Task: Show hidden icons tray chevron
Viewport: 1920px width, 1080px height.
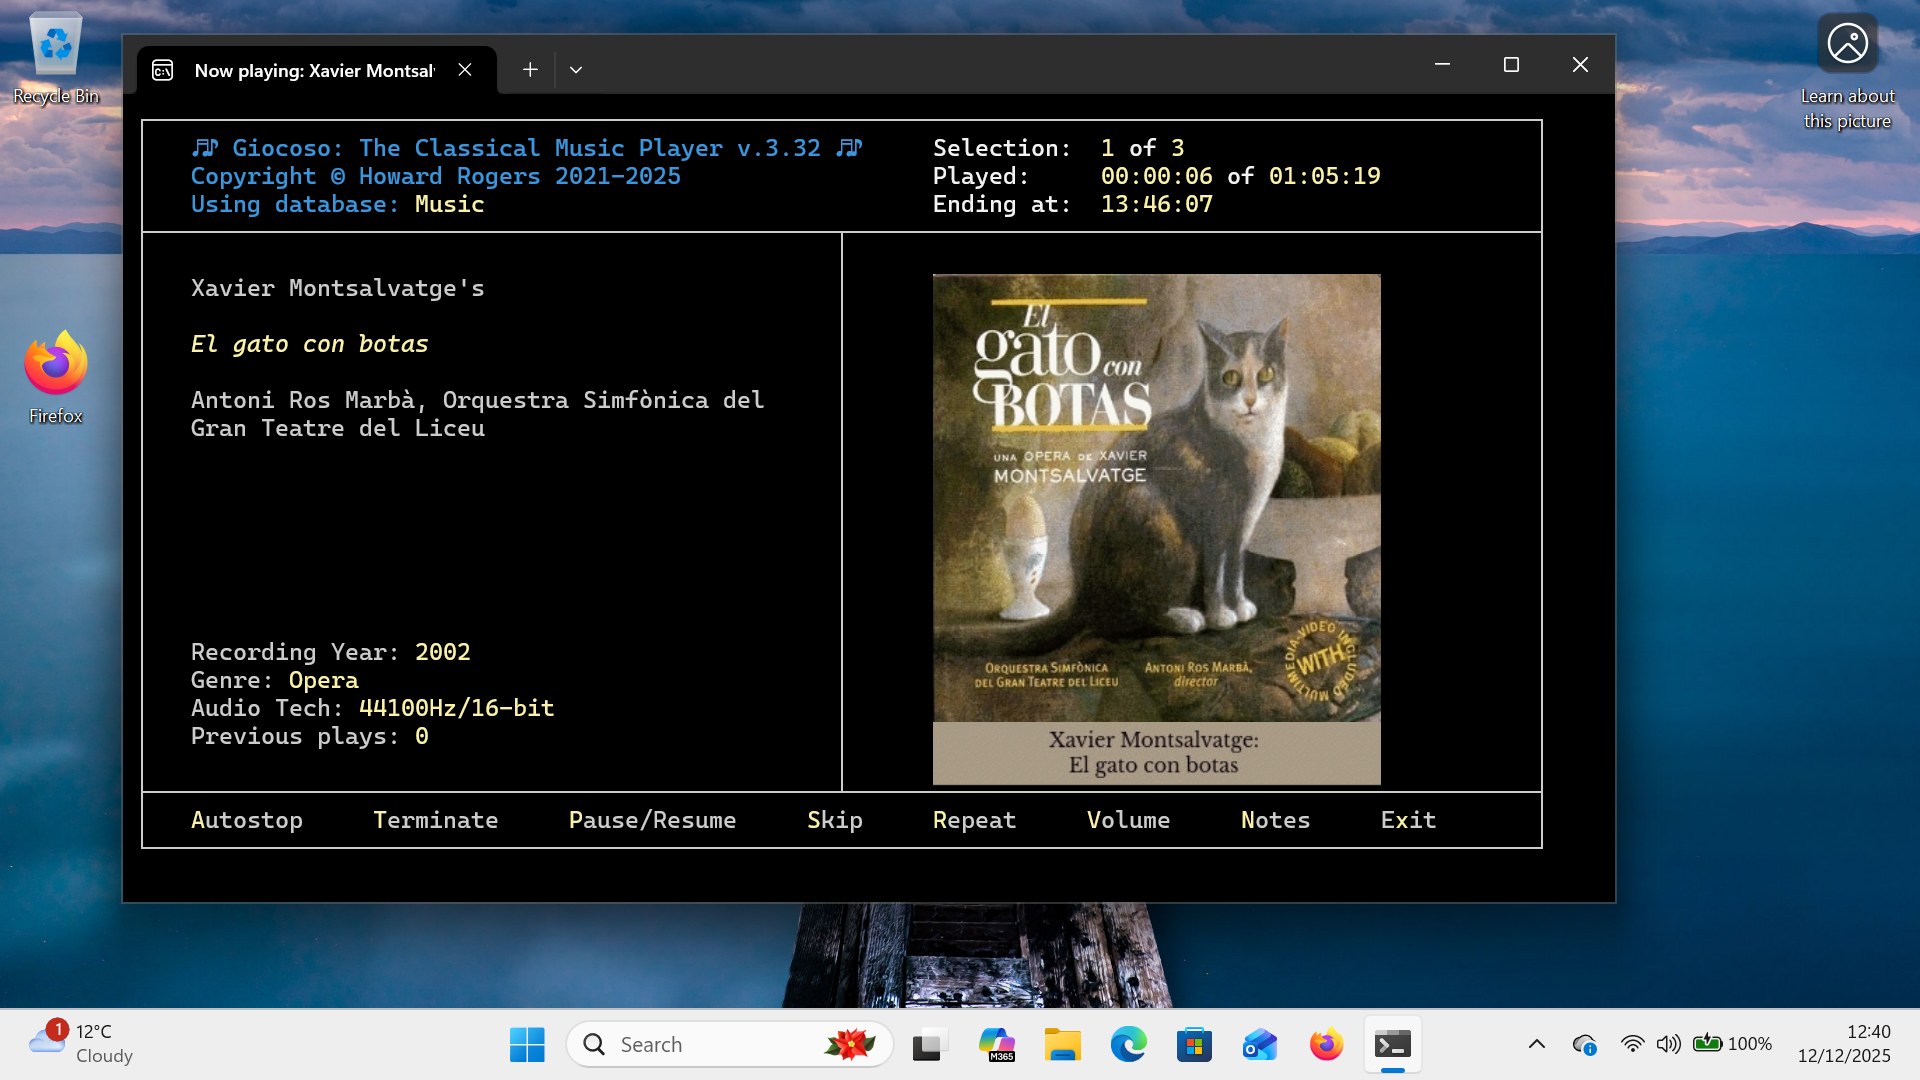Action: [x=1537, y=1045]
